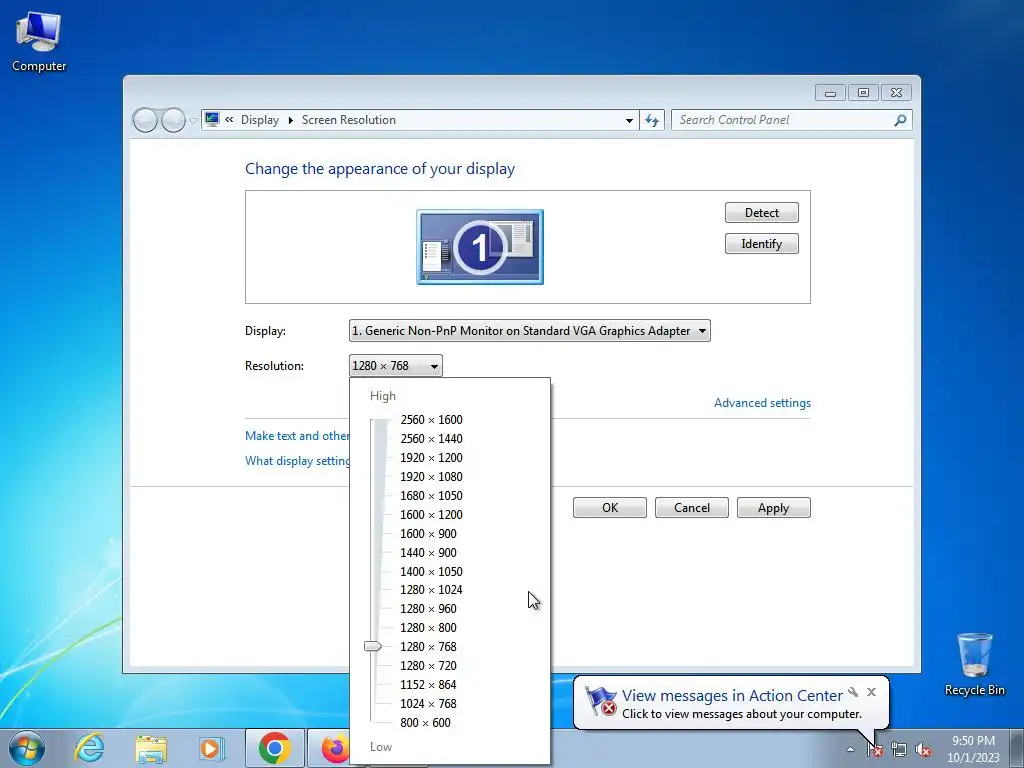Screen dimensions: 1024x768
Task: Click the network tray icon
Action: point(899,749)
